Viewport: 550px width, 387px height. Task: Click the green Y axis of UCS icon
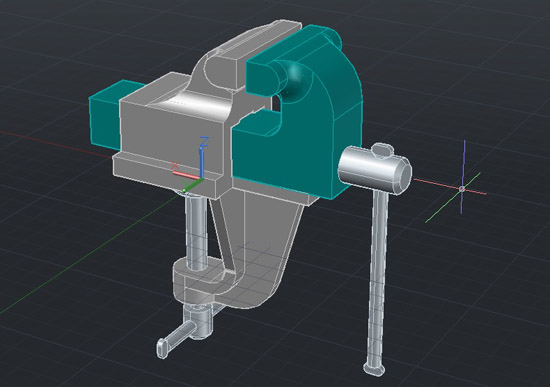click(192, 185)
